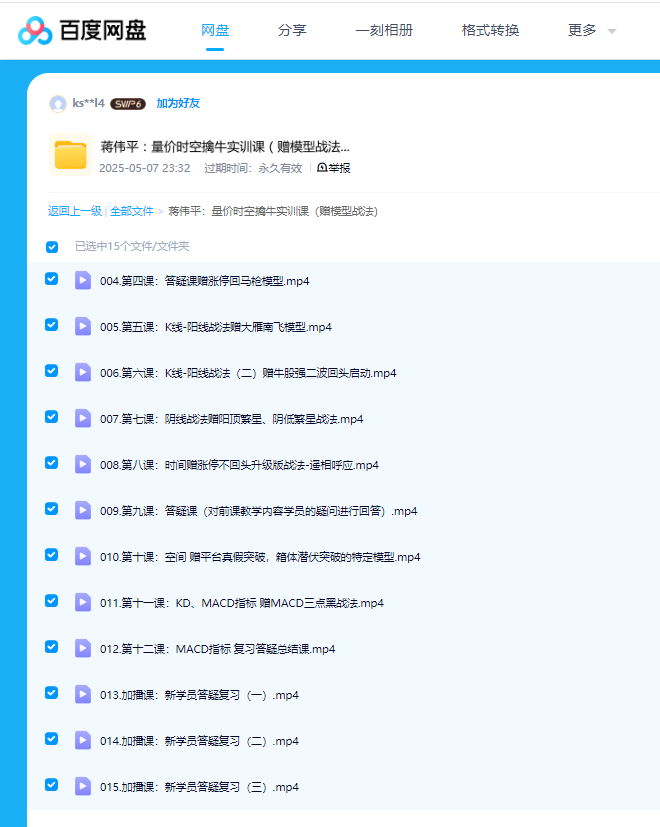Click video icon for 008 第八课 file
Screen dimensions: 660x827
pyautogui.click(x=83, y=464)
